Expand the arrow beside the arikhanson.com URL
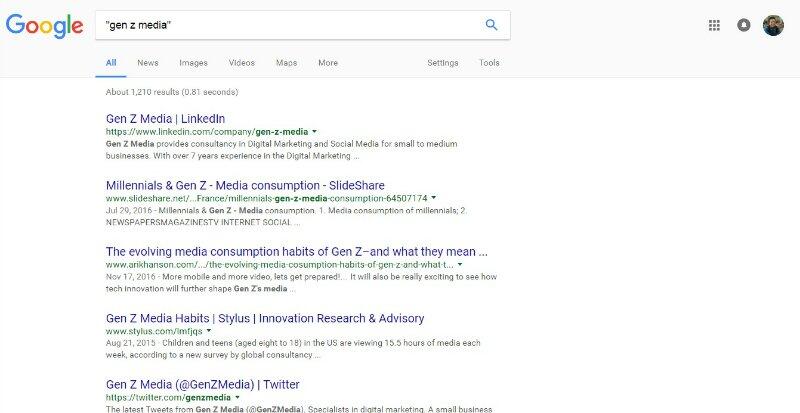This screenshot has height=413, width=800. tap(460, 264)
